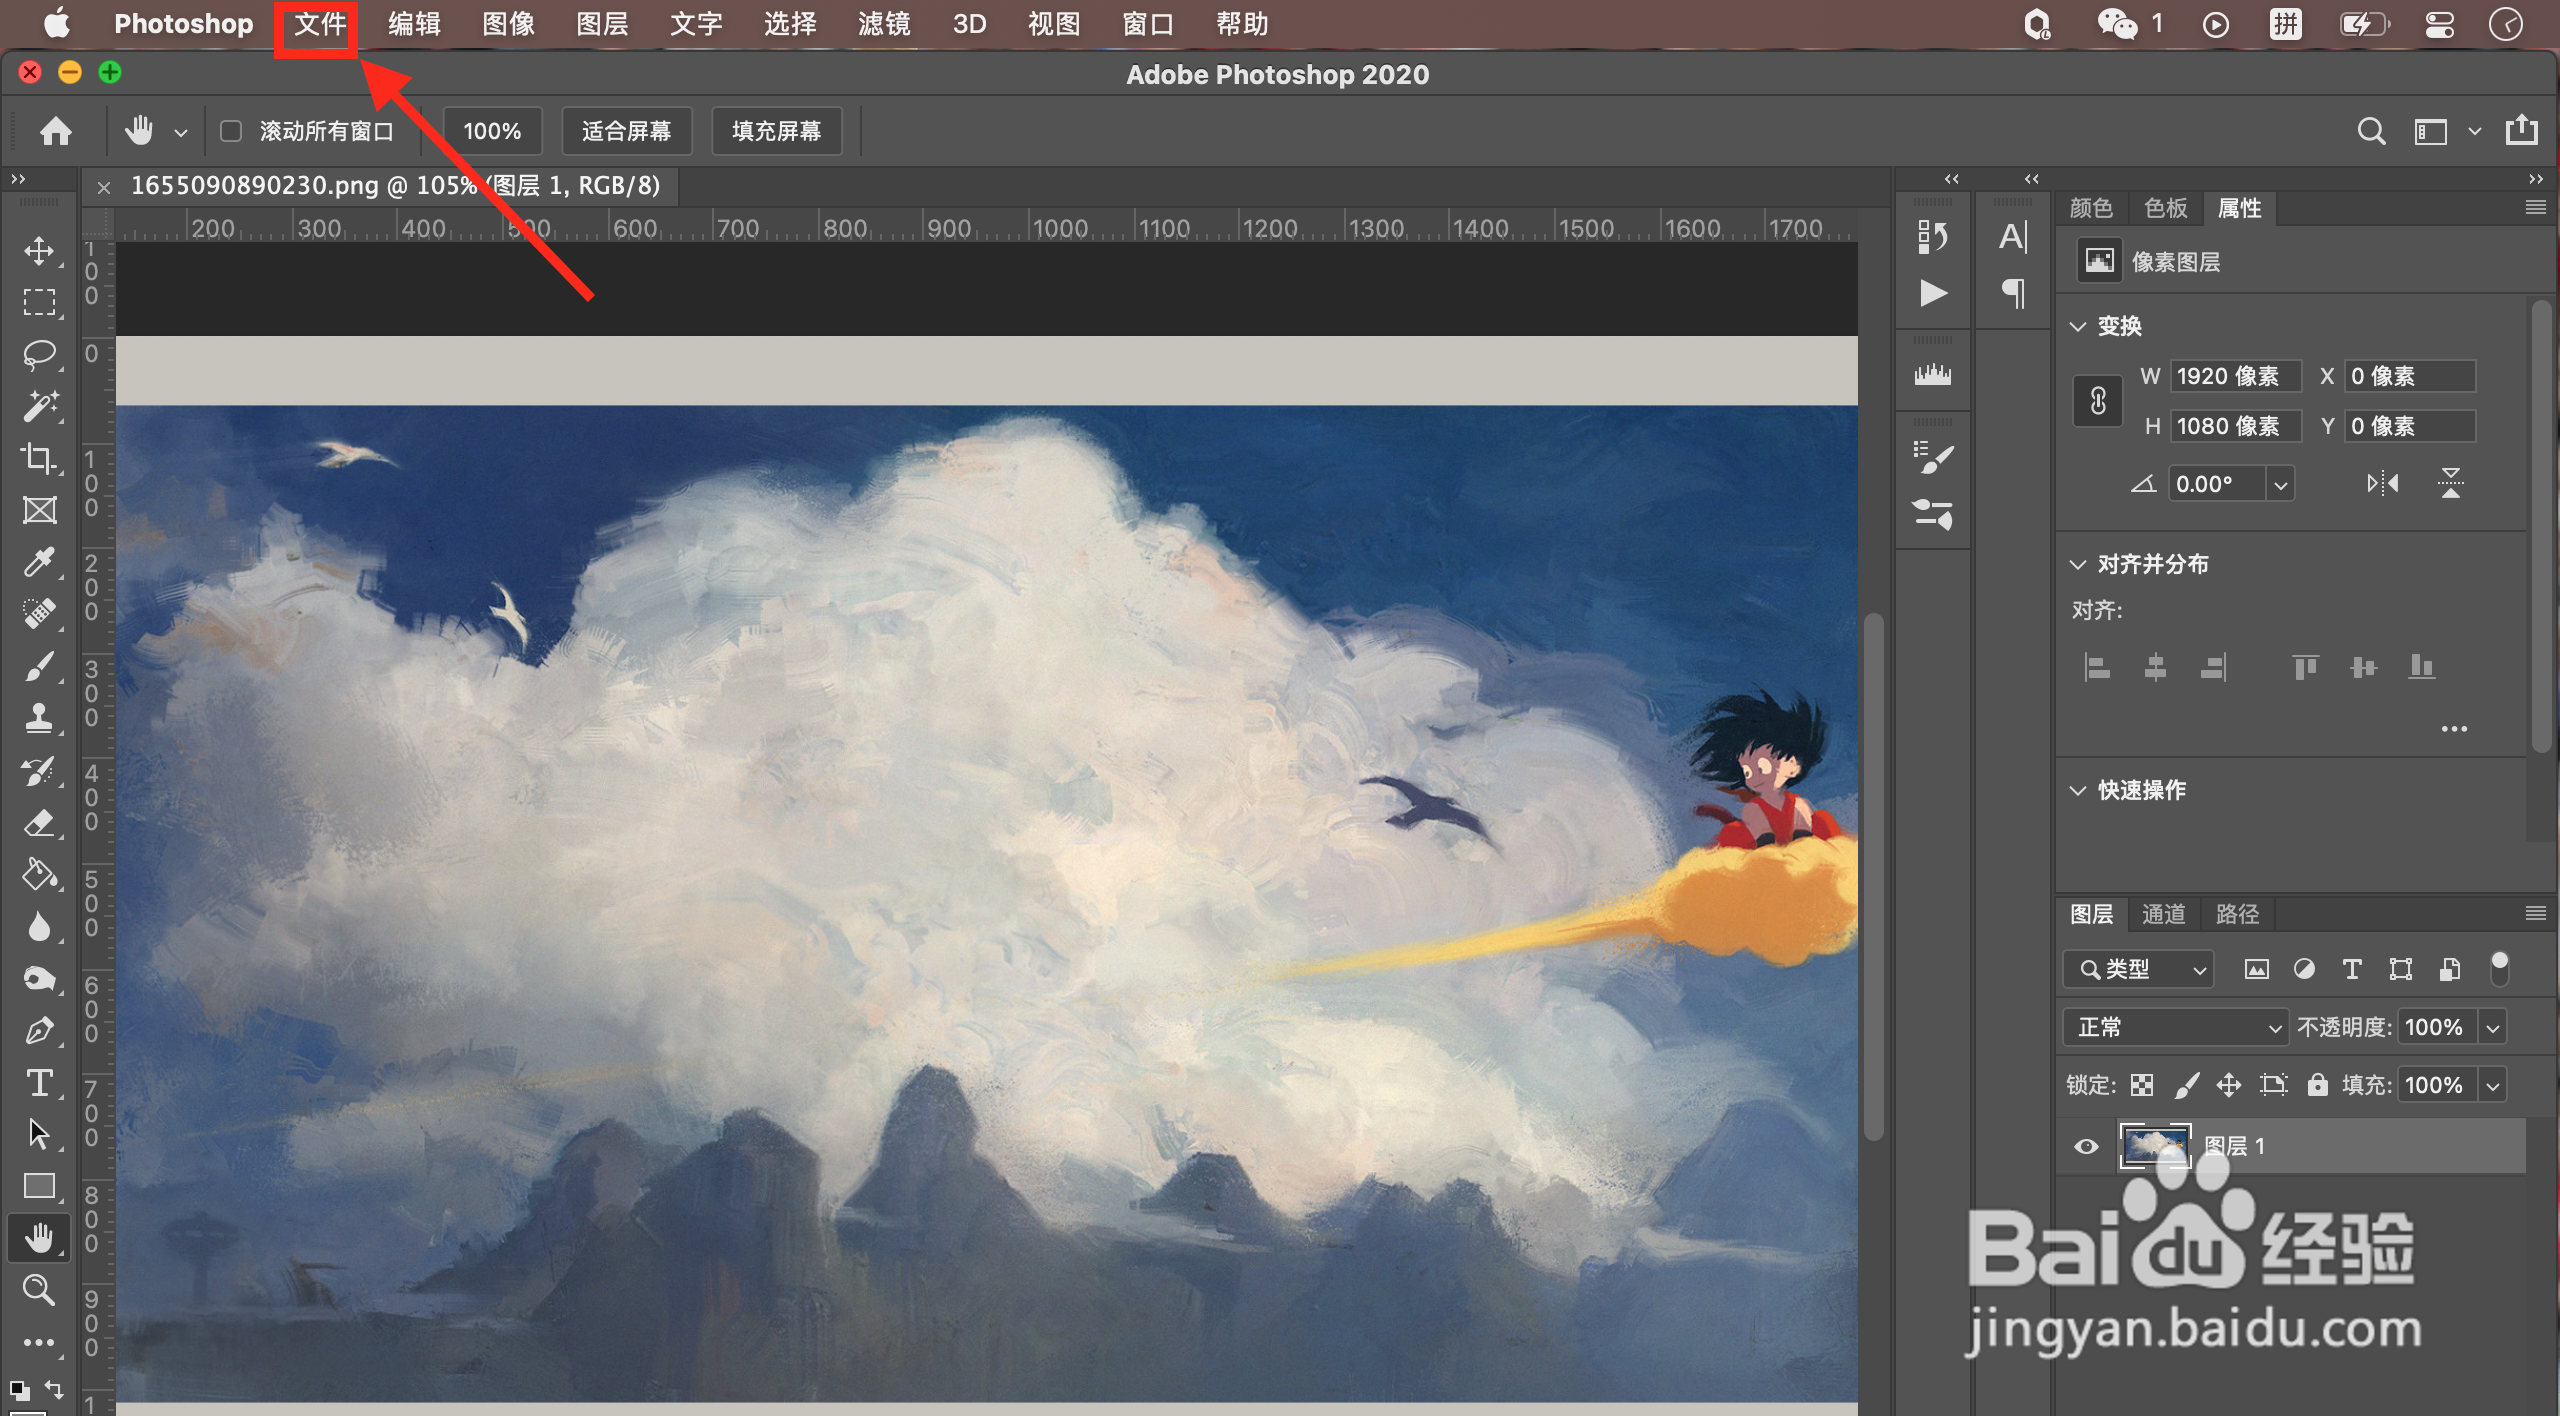Select the Pen tool
The width and height of the screenshot is (2560, 1416).
click(39, 1031)
